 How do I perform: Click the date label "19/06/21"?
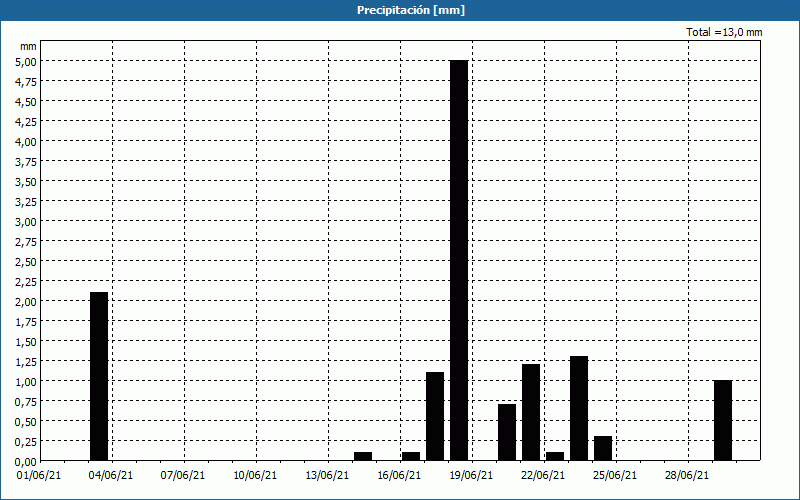(471, 475)
